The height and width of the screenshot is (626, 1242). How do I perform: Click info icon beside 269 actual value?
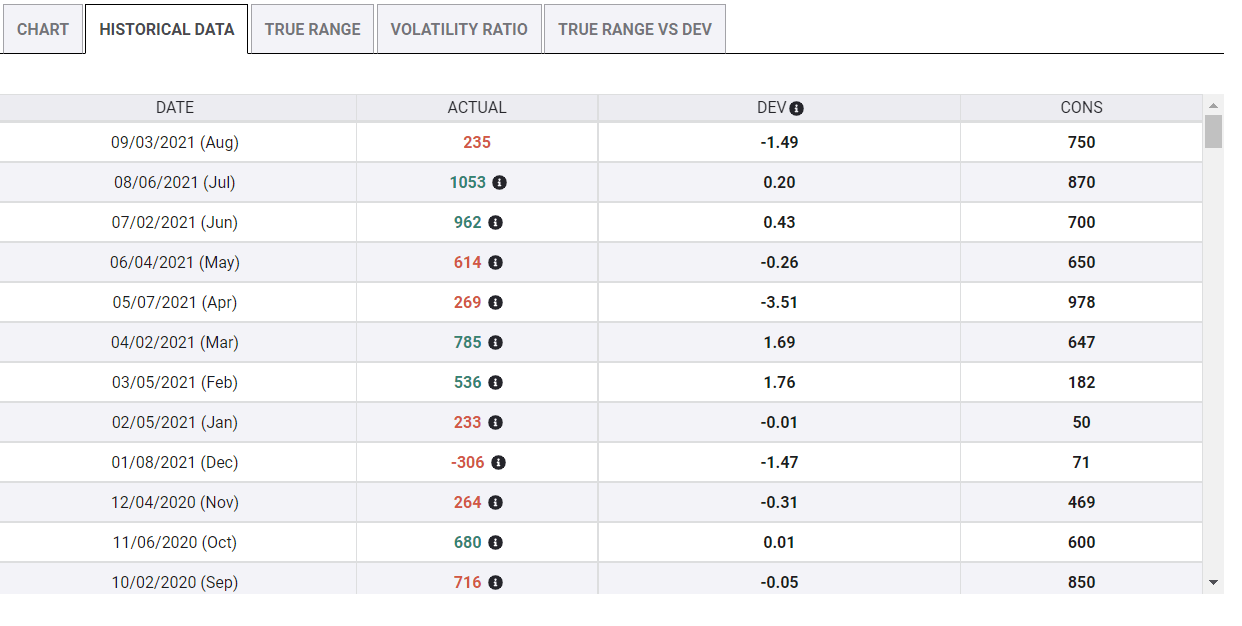click(x=496, y=303)
